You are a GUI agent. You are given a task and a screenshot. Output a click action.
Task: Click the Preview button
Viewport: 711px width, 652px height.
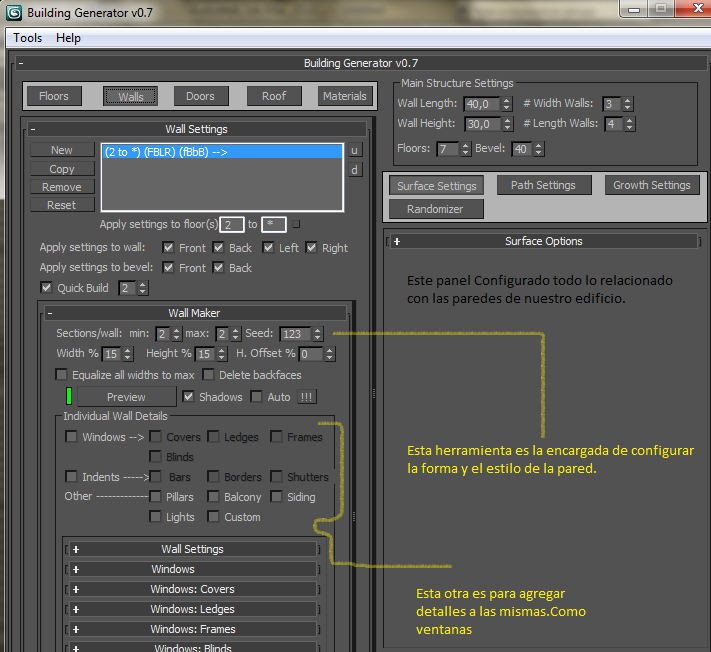(x=126, y=397)
